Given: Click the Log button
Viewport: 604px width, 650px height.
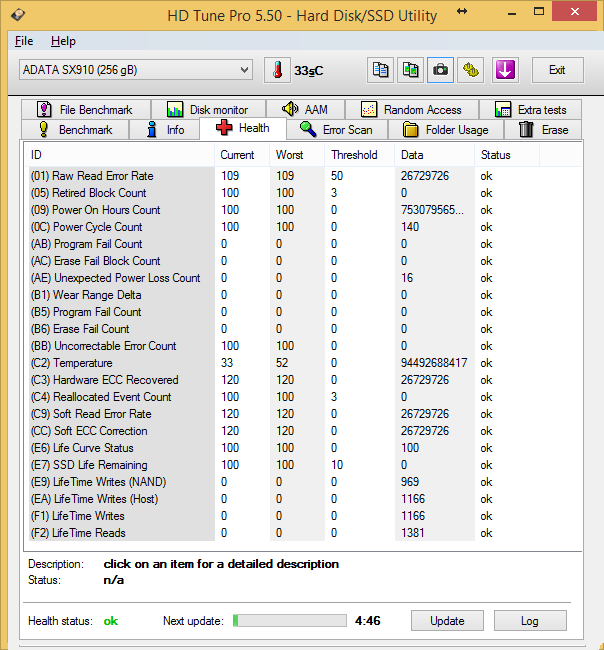Looking at the screenshot, I should [530, 621].
